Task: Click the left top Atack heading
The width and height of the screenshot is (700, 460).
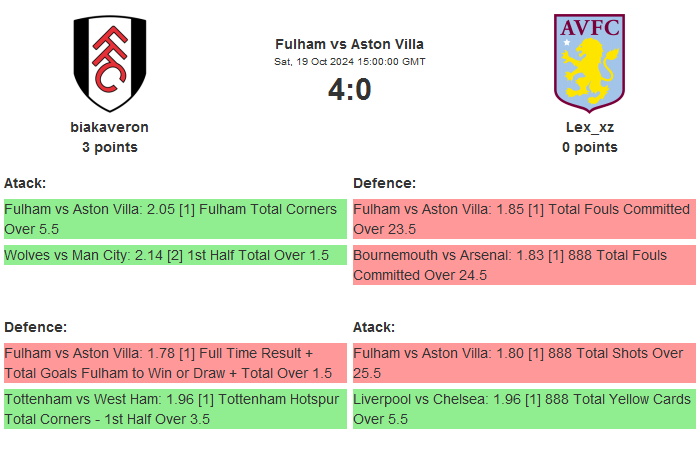Action: tap(25, 183)
